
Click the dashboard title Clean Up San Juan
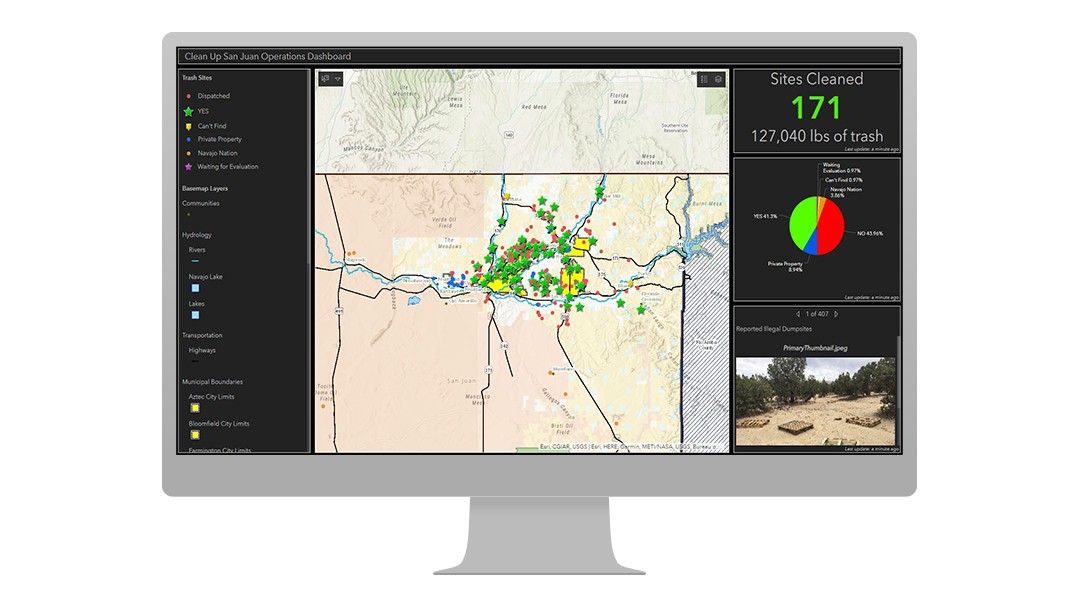(268, 56)
